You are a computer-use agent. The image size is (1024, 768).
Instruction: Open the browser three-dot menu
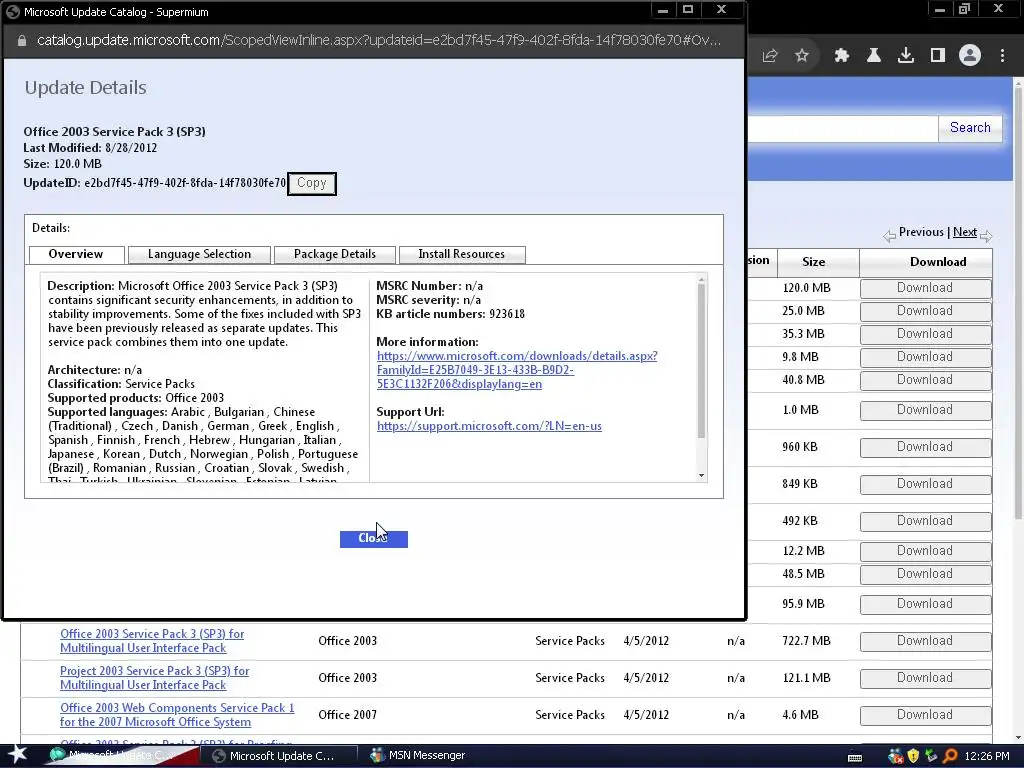1002,56
